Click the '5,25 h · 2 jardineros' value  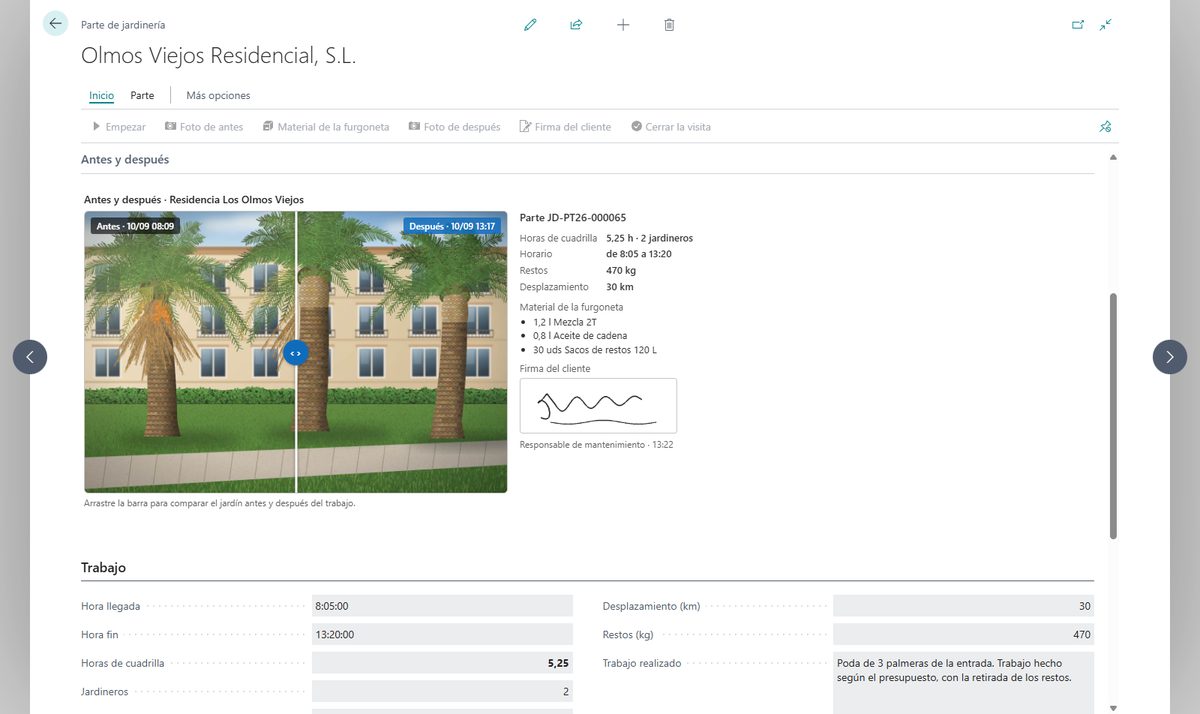click(x=649, y=238)
